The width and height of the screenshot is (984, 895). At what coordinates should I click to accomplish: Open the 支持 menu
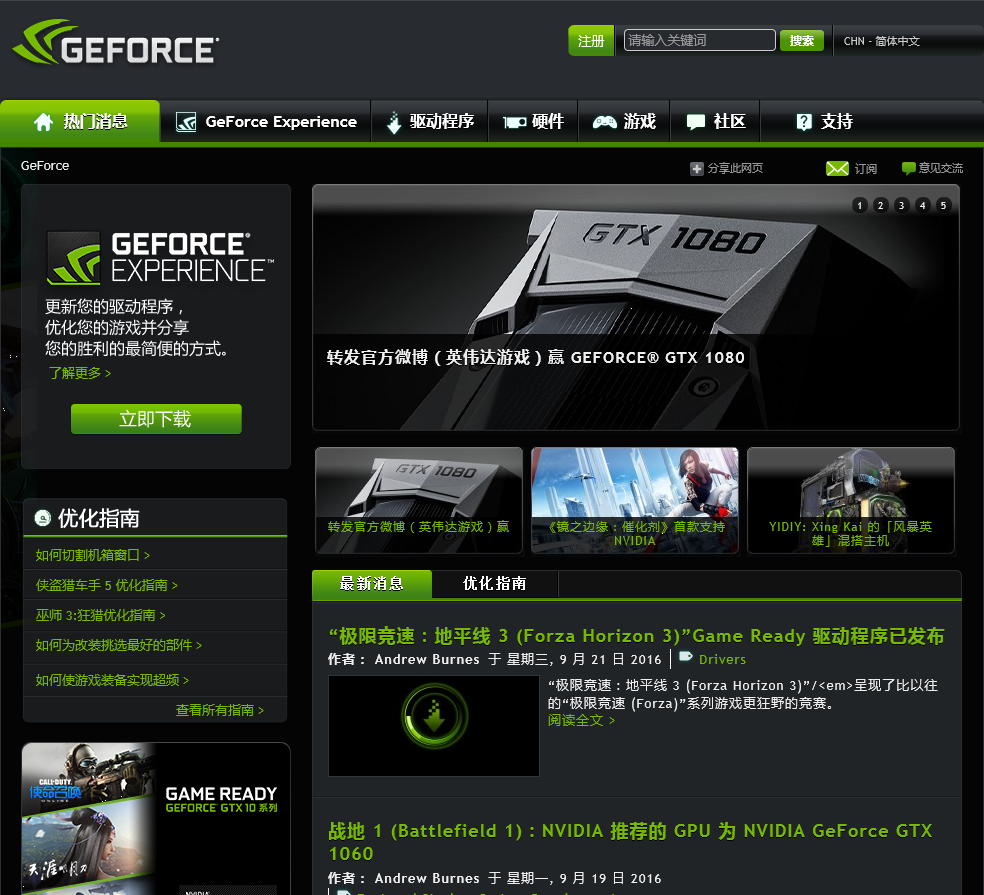(824, 122)
